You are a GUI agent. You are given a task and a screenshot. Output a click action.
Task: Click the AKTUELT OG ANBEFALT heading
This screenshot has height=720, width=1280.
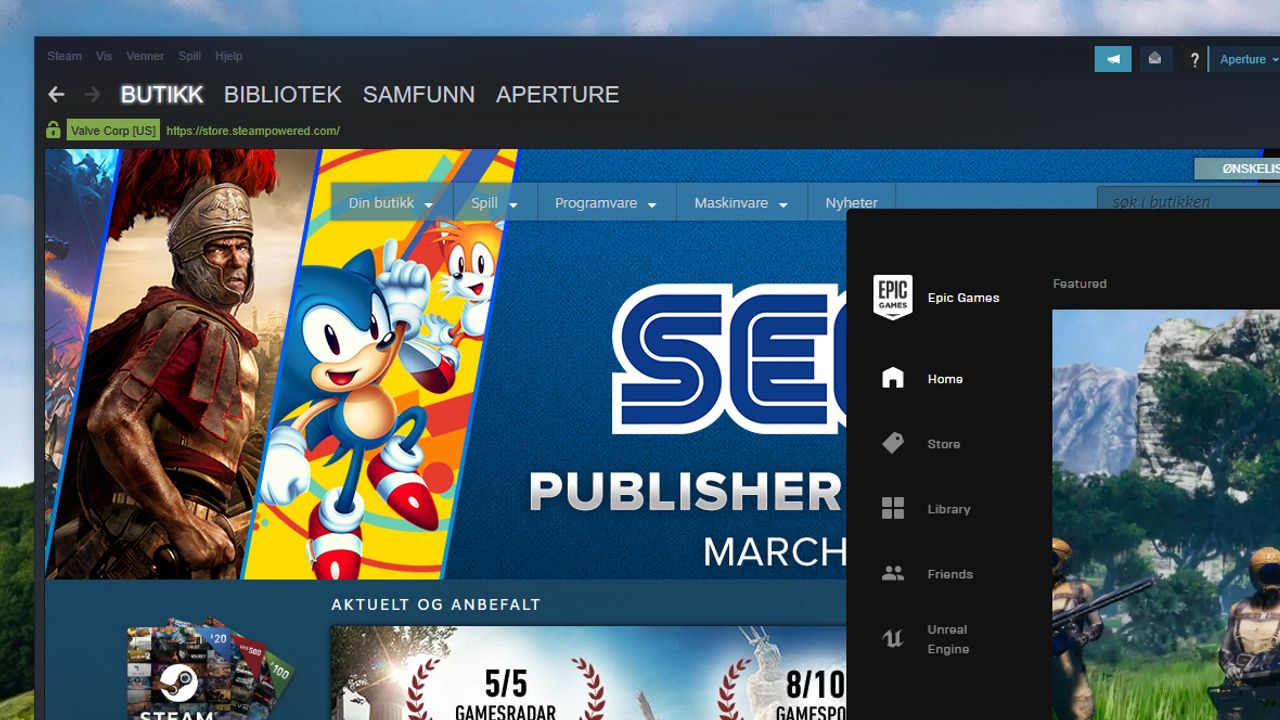pos(436,605)
